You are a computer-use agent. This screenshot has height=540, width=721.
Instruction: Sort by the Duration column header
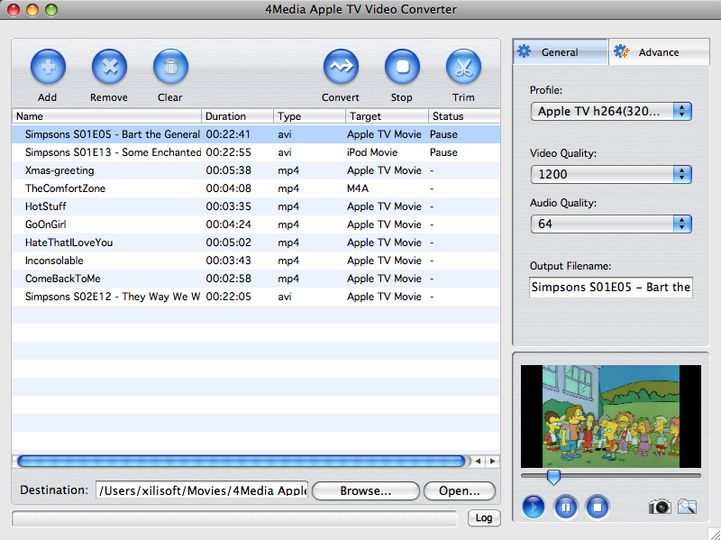237,116
